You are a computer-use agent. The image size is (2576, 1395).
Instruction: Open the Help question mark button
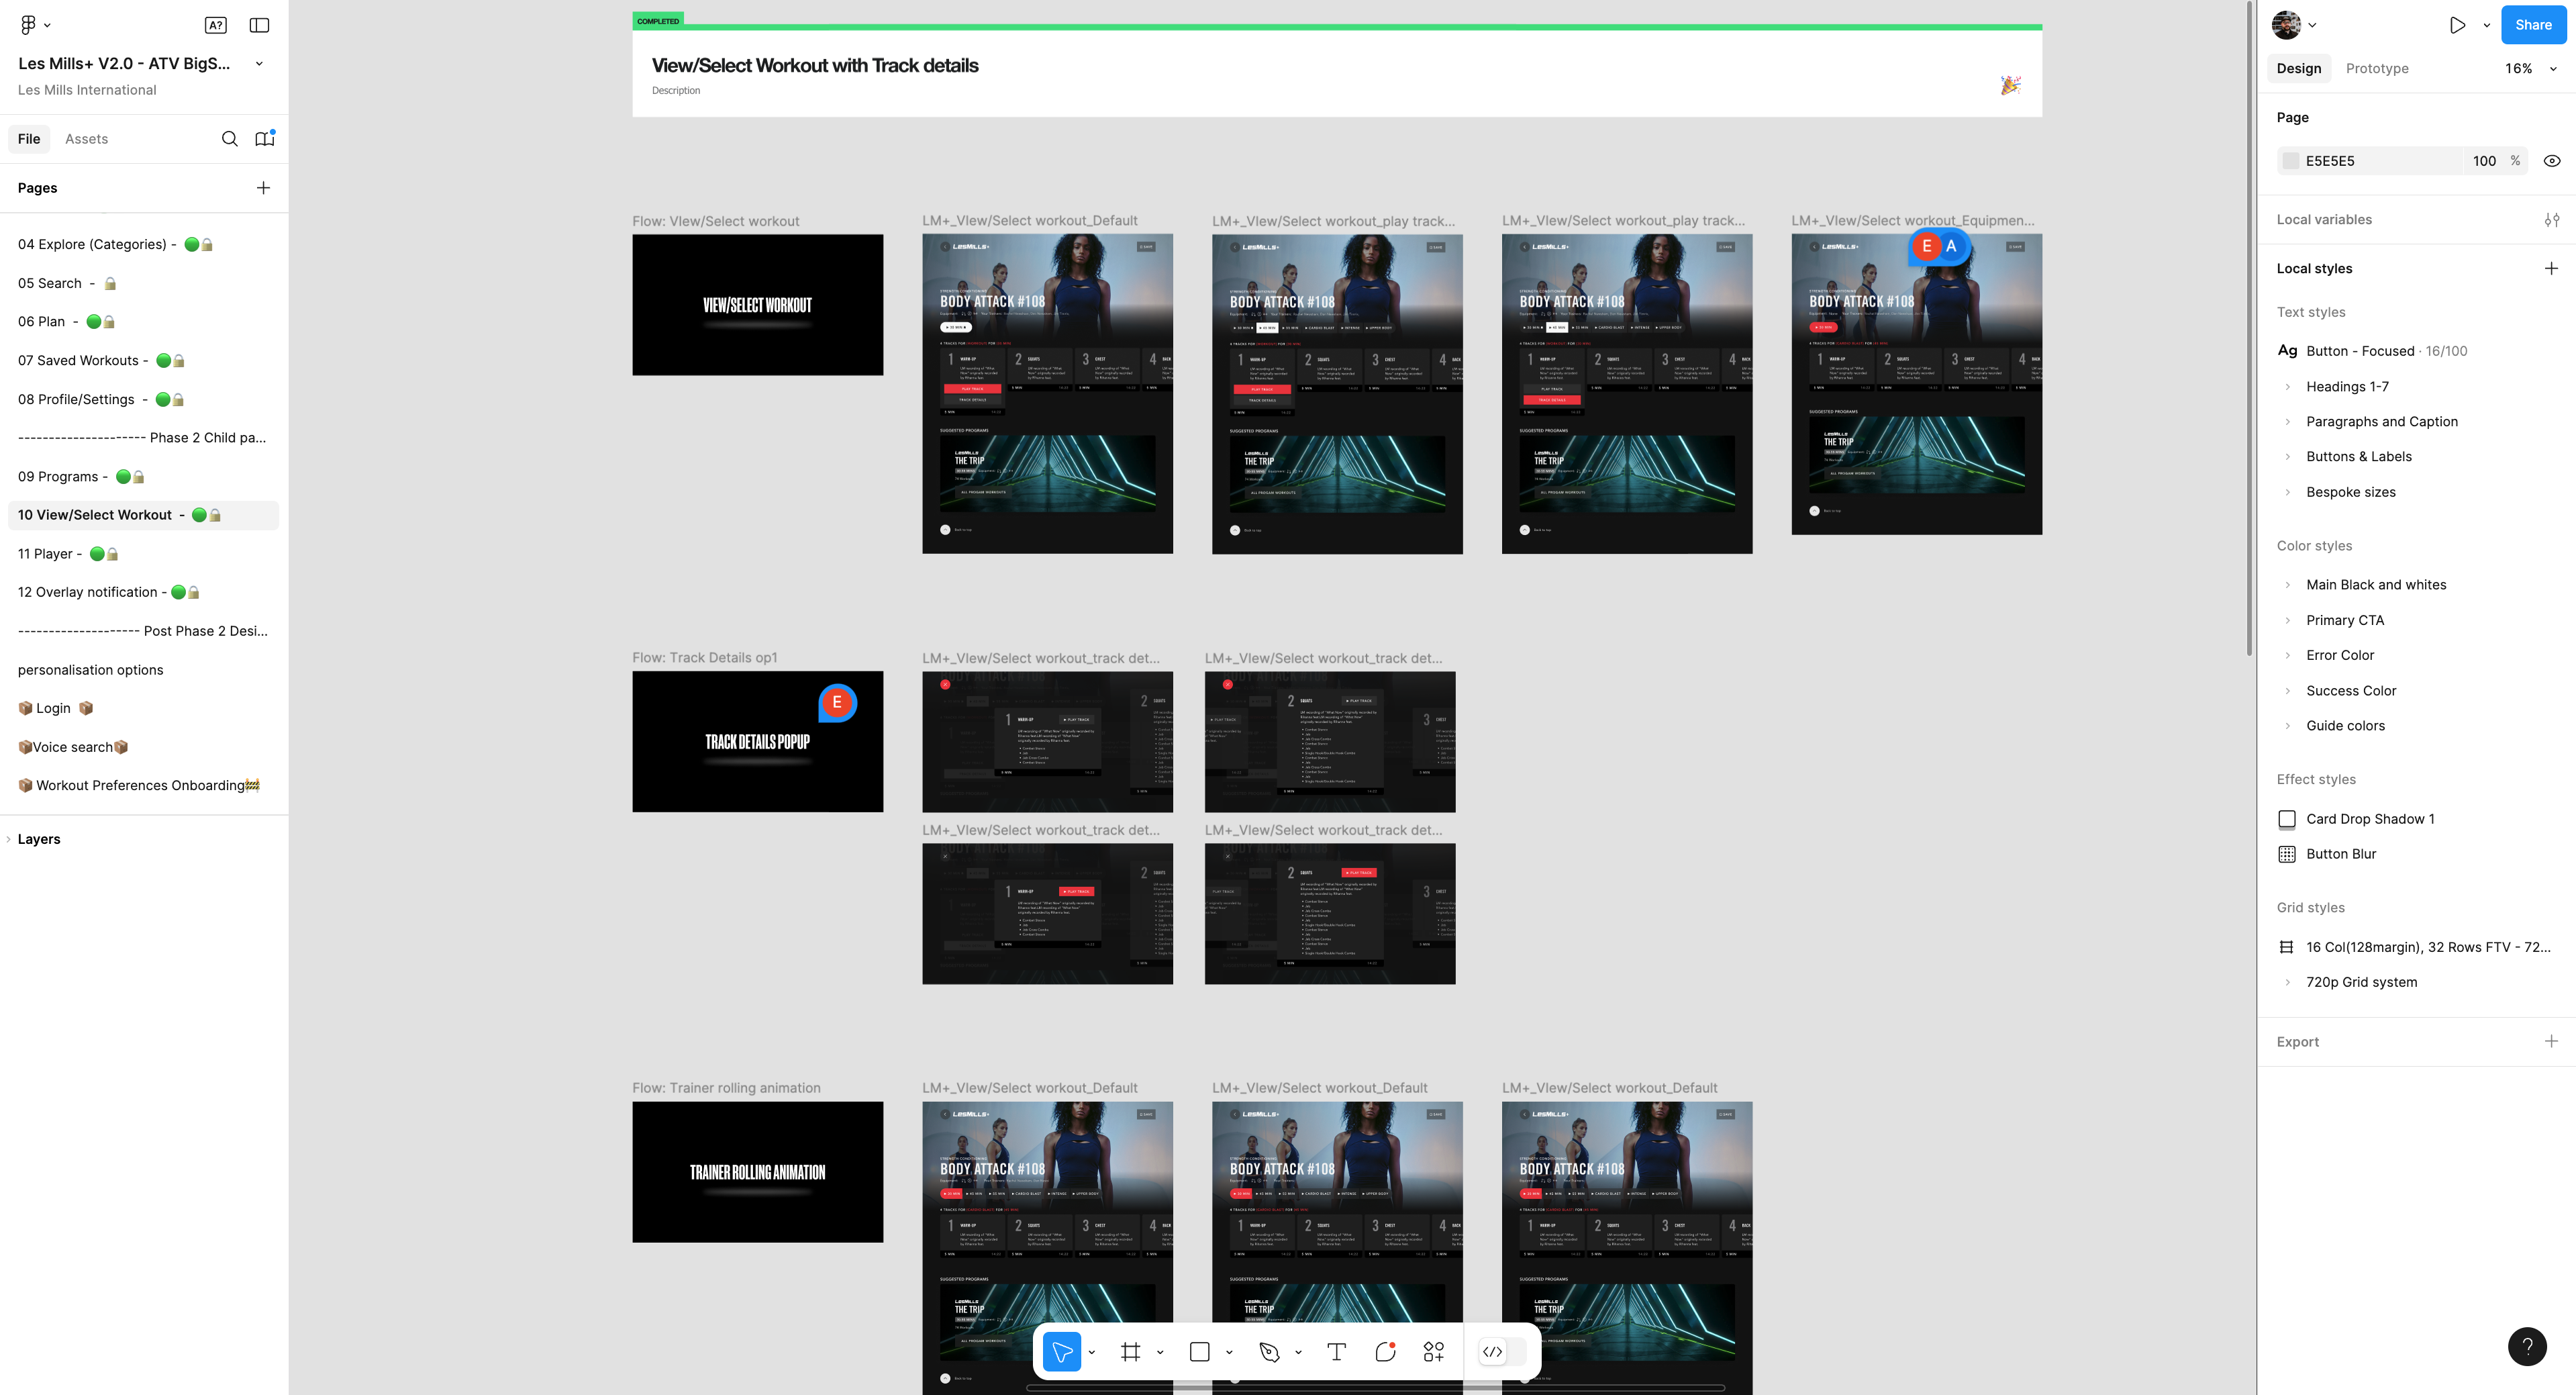2526,1346
